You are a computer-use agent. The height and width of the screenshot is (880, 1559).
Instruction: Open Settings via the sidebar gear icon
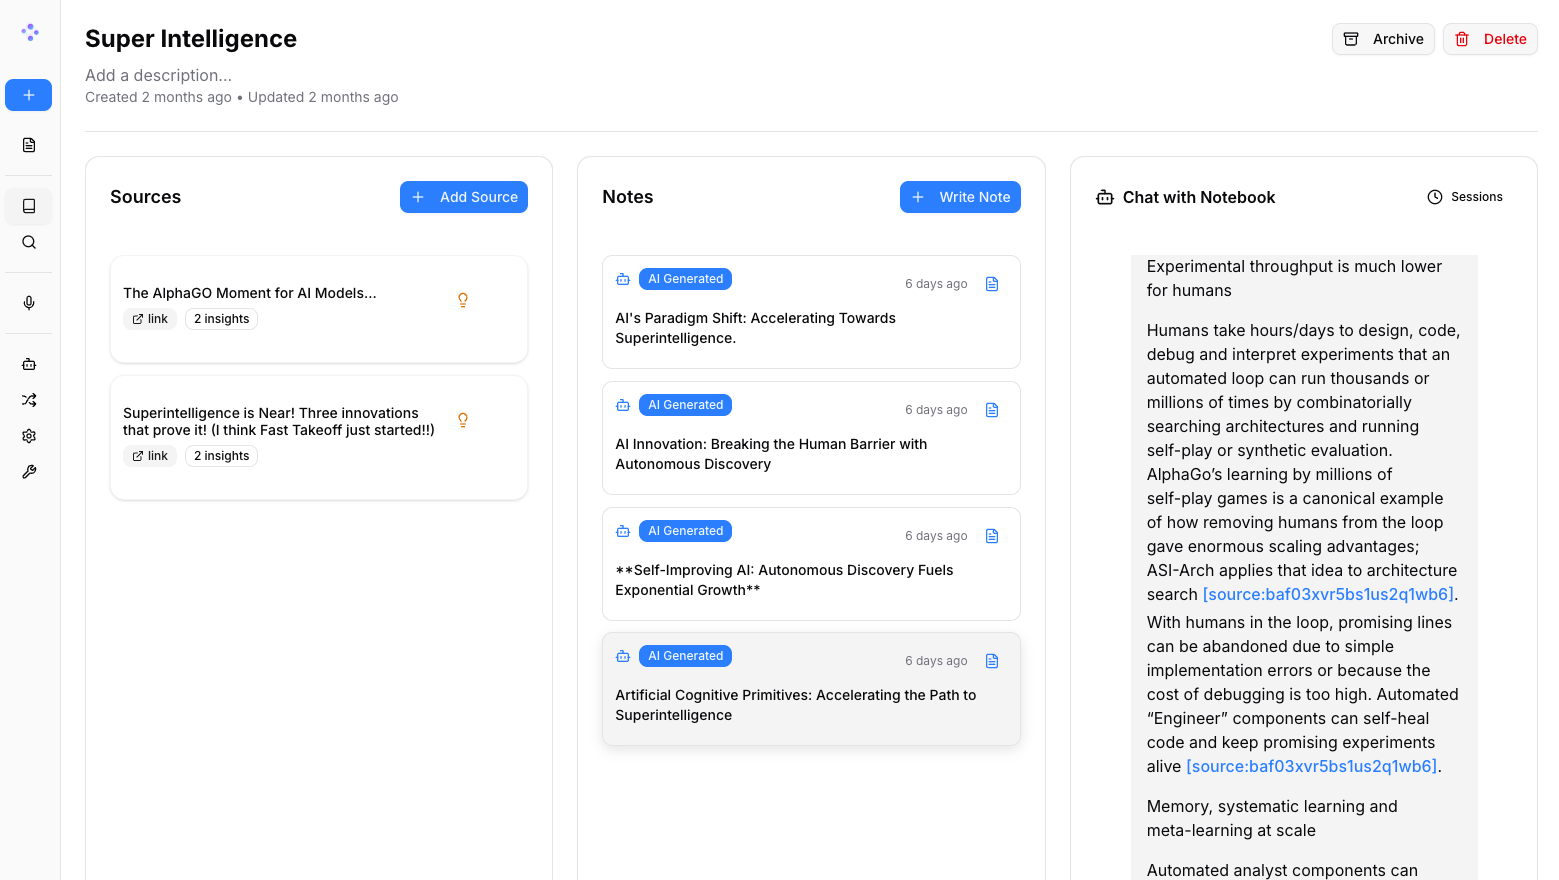coord(28,435)
